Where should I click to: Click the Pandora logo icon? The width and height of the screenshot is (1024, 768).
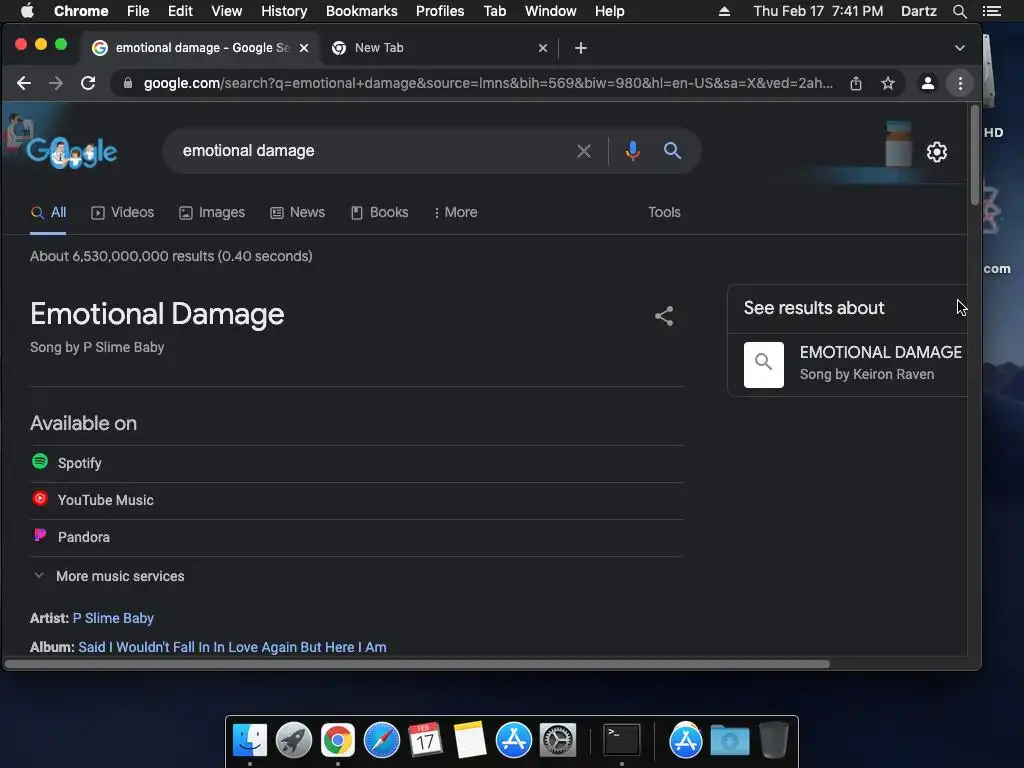pyautogui.click(x=40, y=536)
